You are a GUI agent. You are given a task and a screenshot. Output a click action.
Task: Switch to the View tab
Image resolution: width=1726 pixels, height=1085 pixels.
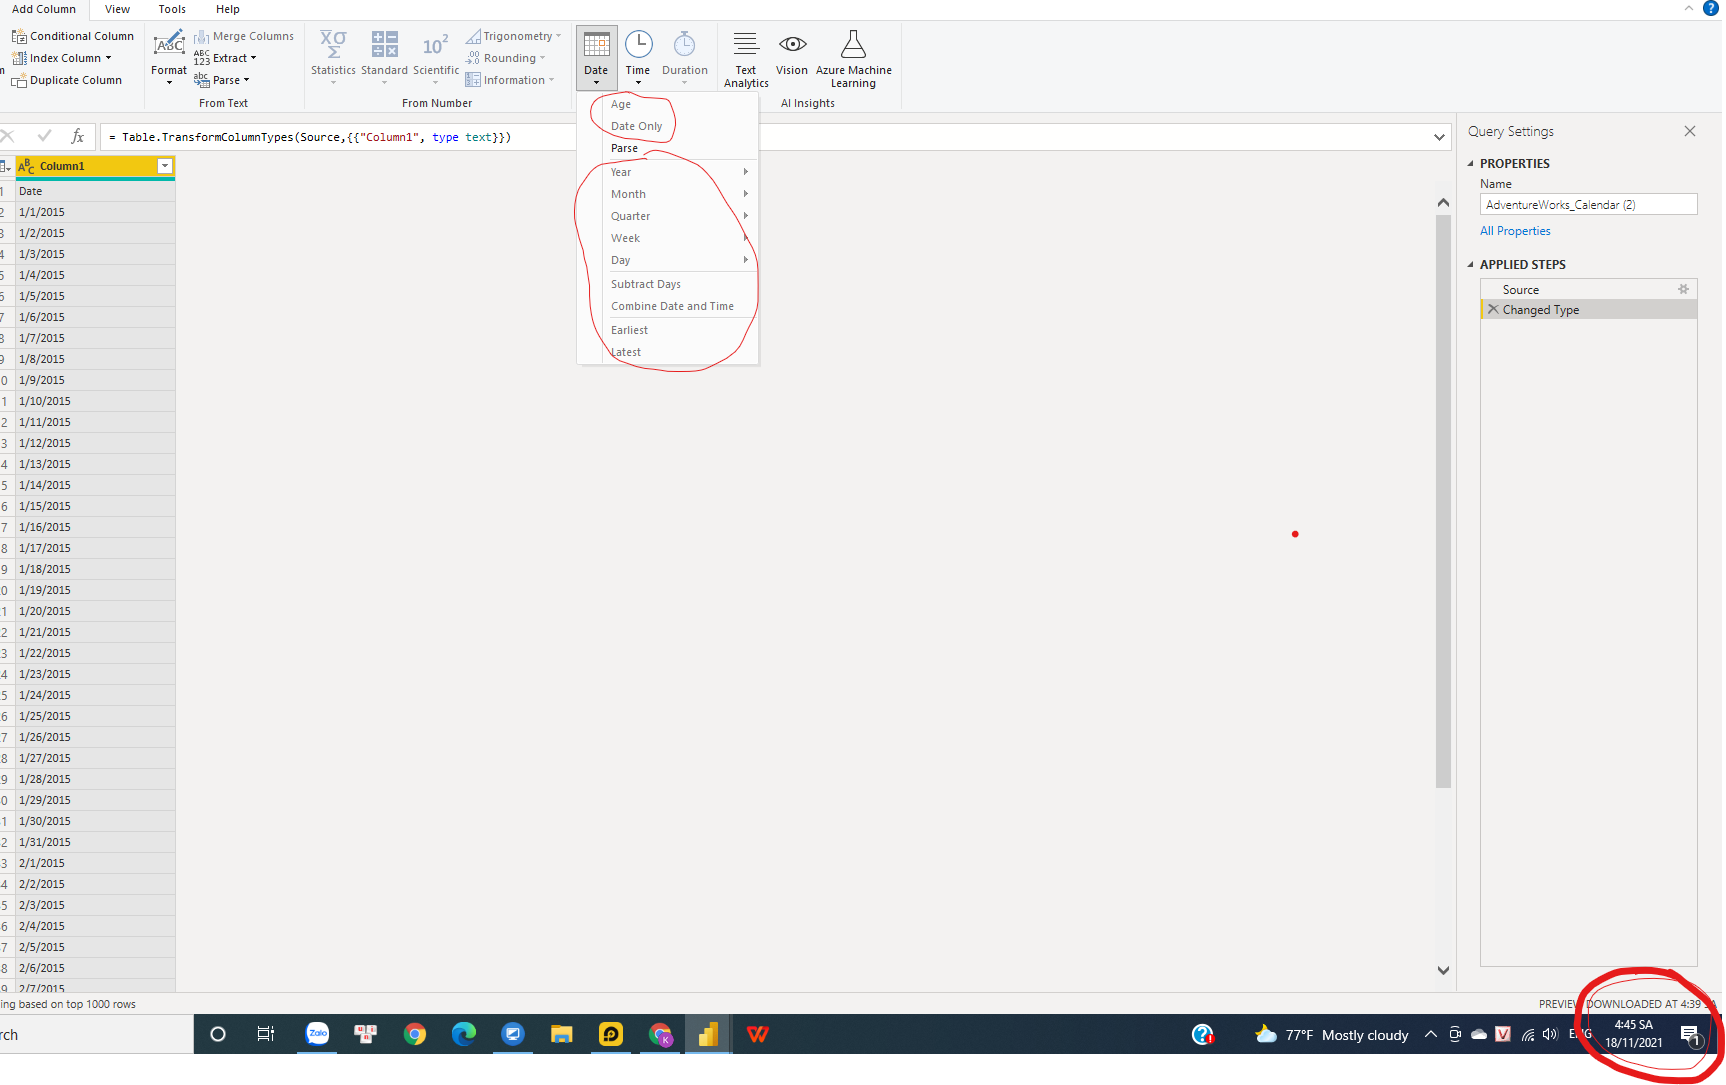click(x=117, y=9)
